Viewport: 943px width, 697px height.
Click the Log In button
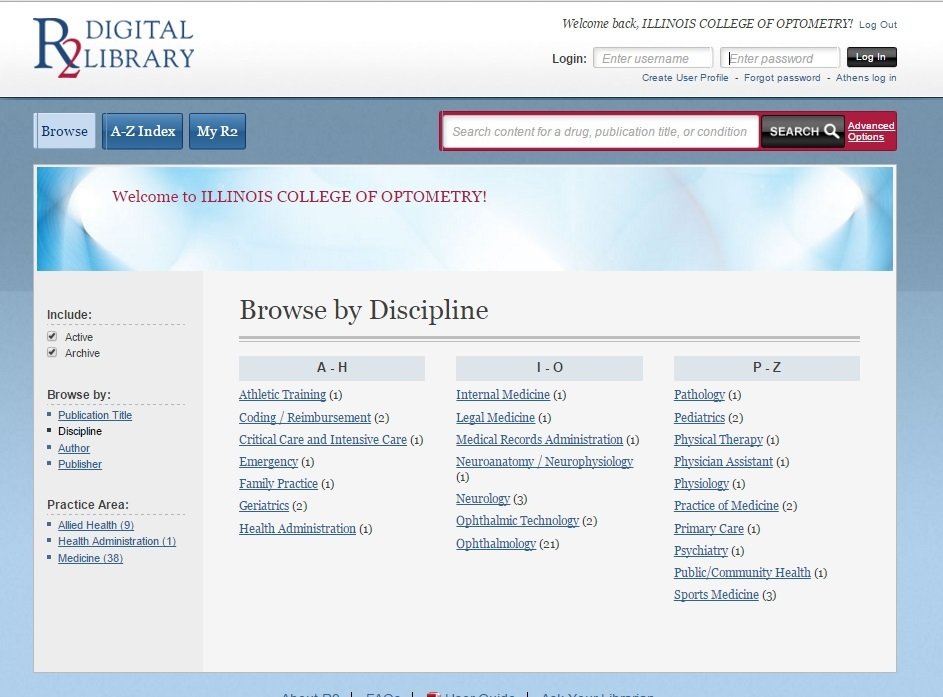[871, 57]
